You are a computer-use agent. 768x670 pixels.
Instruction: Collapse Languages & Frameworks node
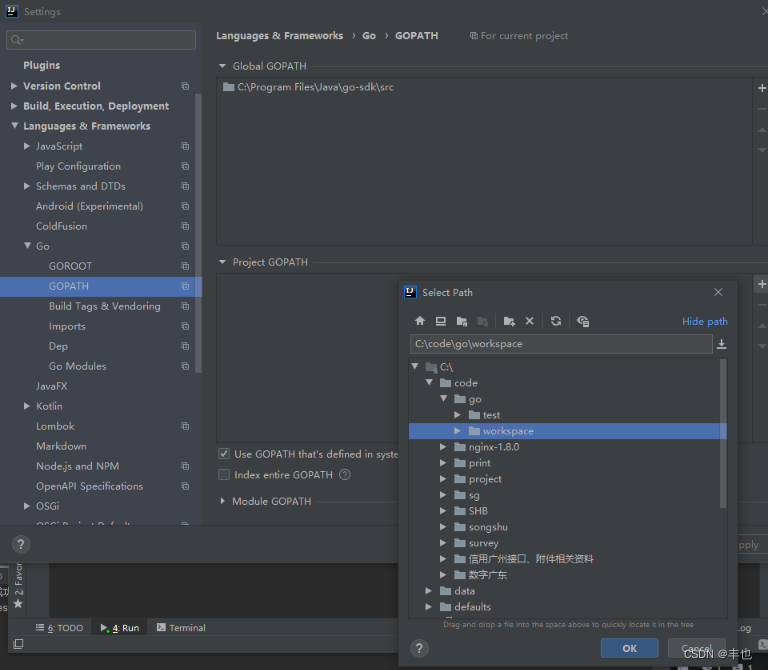[14, 126]
